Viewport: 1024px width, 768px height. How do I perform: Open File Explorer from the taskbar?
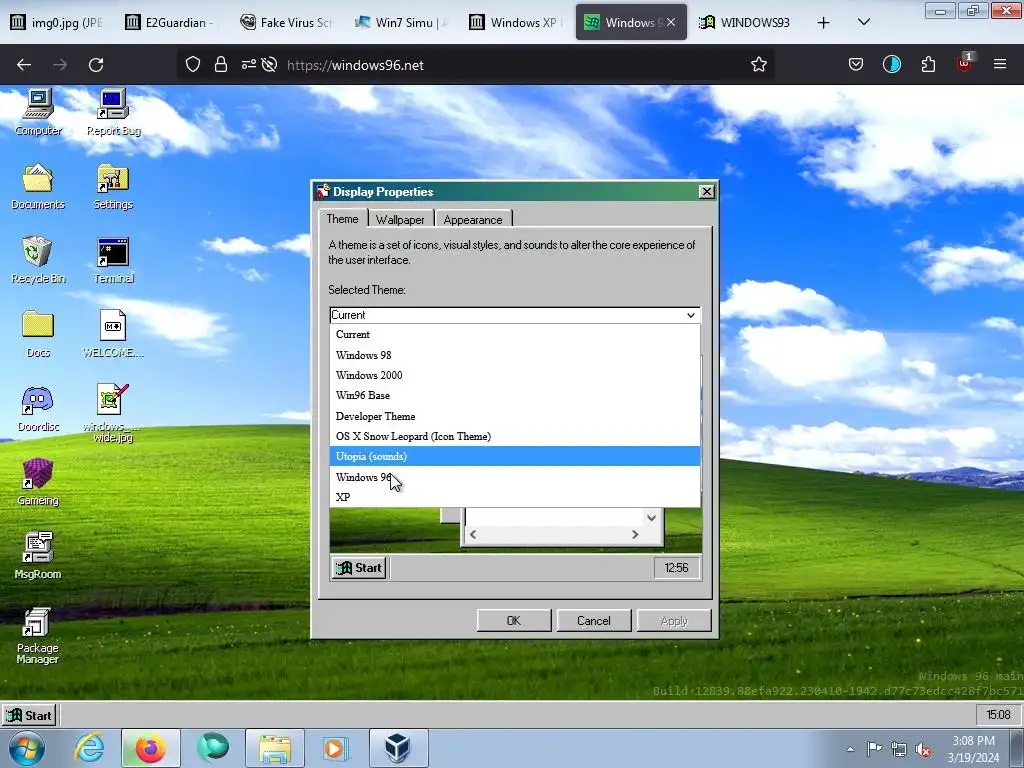coord(275,748)
